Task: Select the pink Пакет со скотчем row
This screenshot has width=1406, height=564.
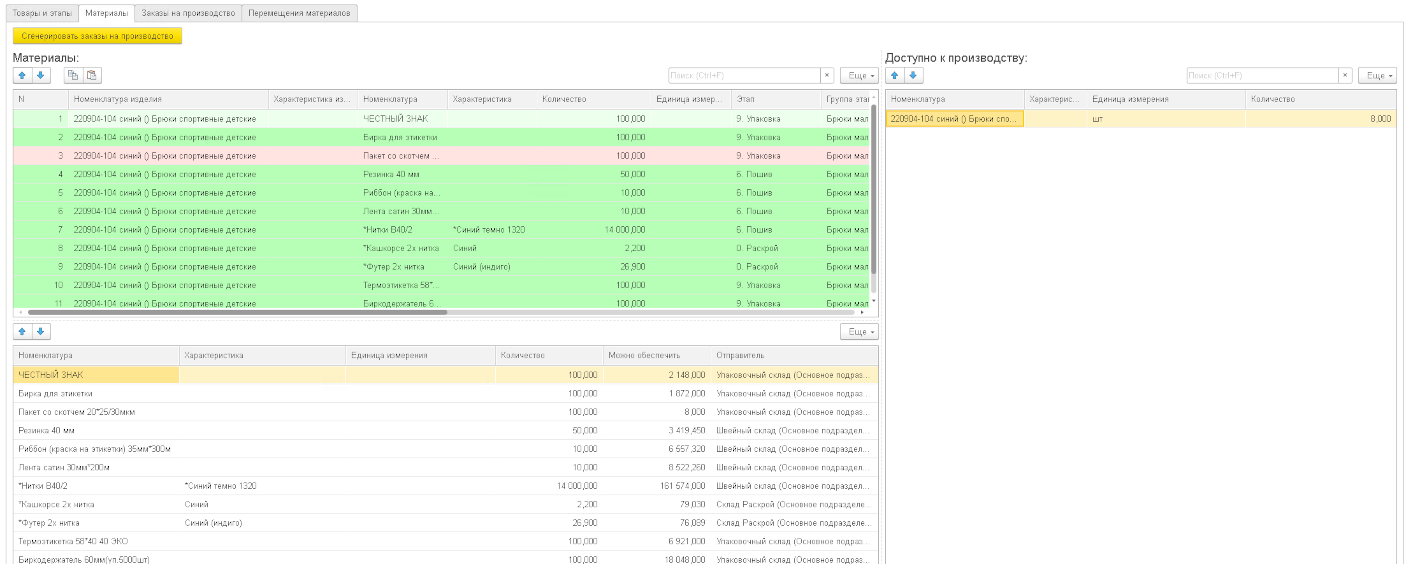Action: [400, 156]
